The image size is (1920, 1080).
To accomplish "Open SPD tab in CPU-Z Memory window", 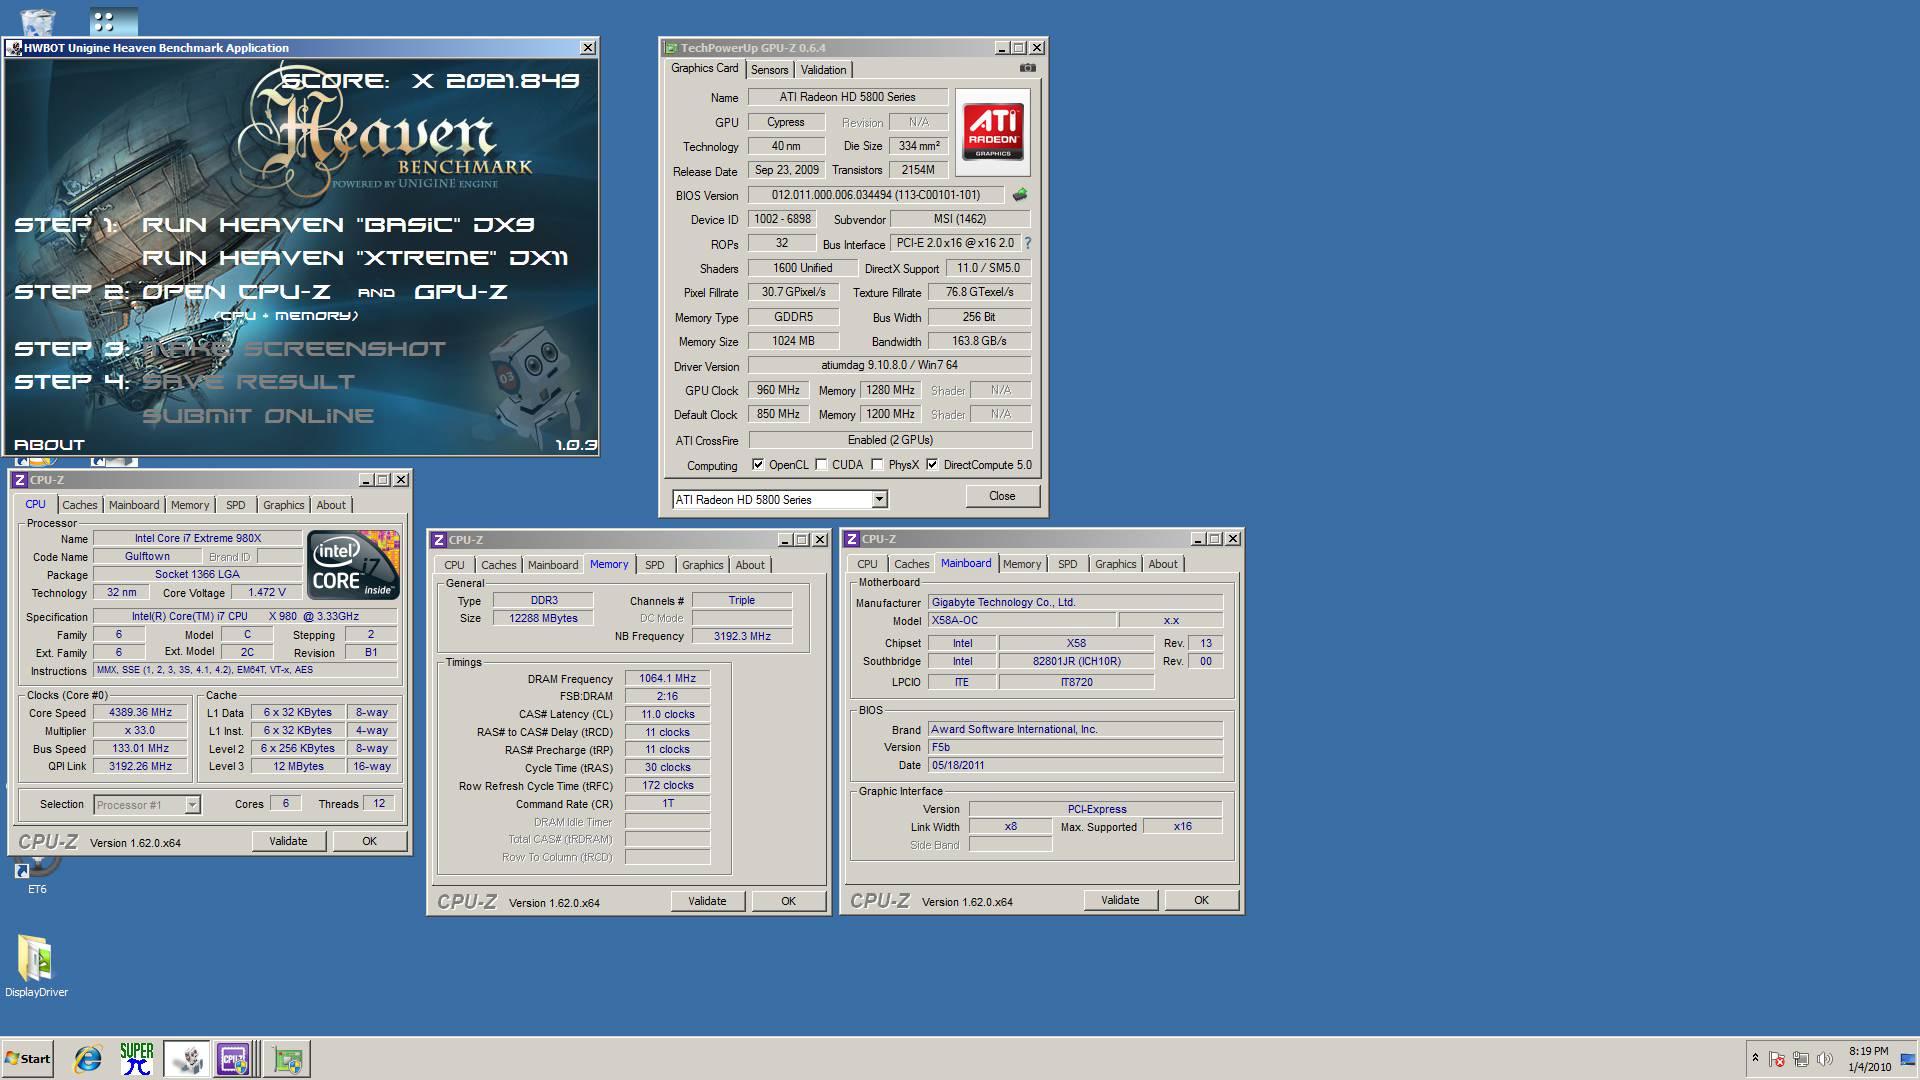I will click(x=654, y=565).
